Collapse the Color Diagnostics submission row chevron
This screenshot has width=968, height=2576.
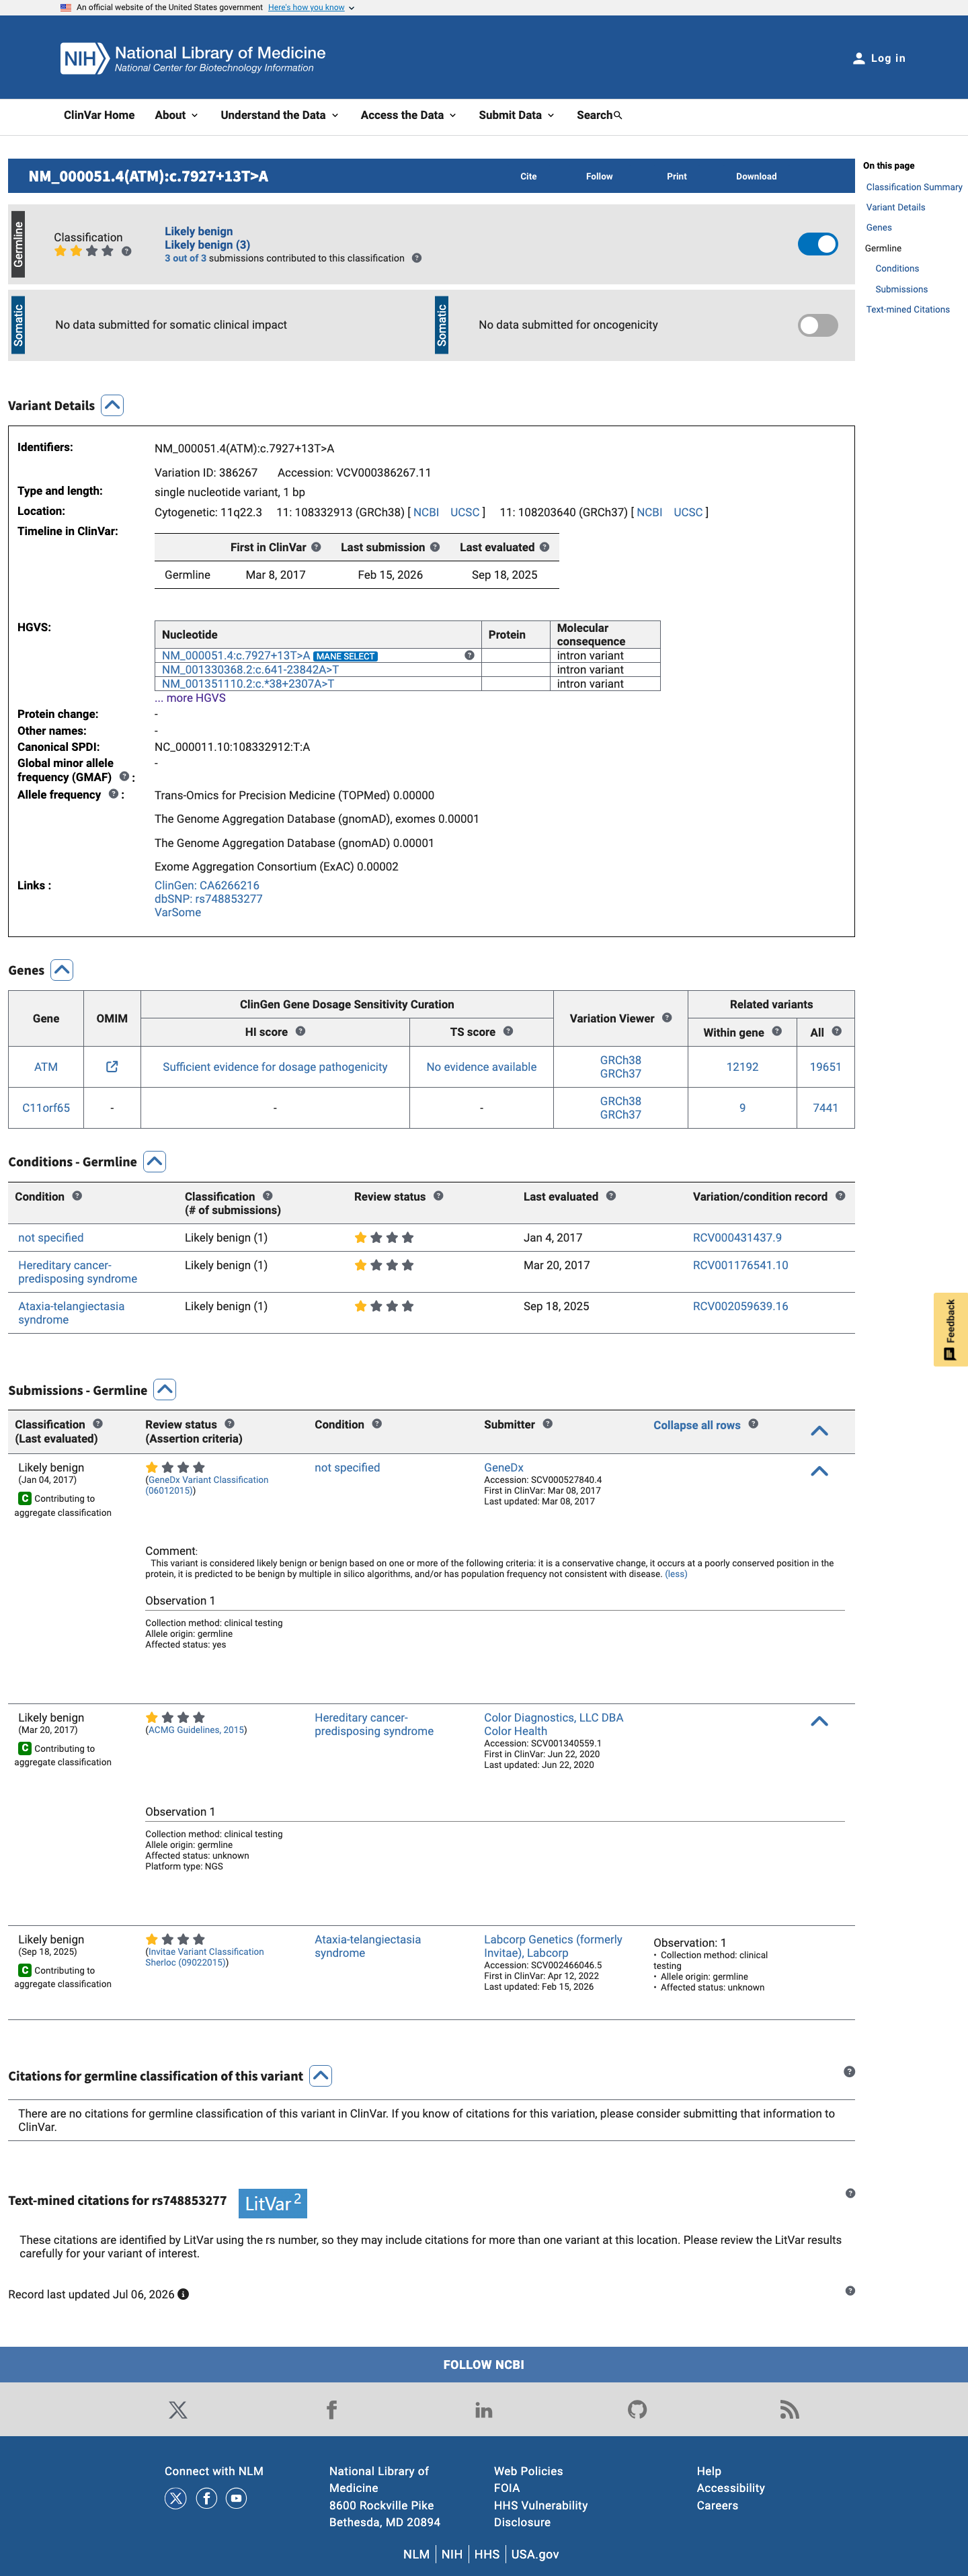tap(819, 1721)
